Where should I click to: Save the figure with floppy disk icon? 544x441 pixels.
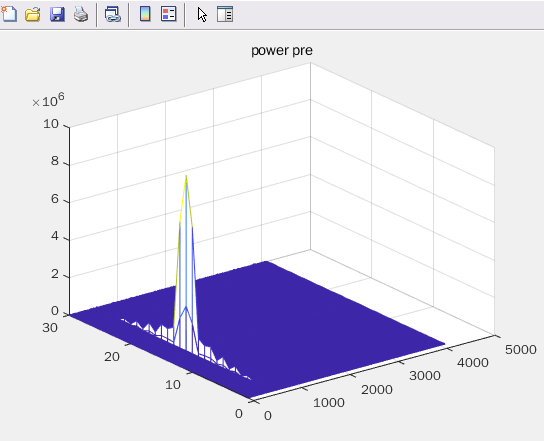(57, 15)
